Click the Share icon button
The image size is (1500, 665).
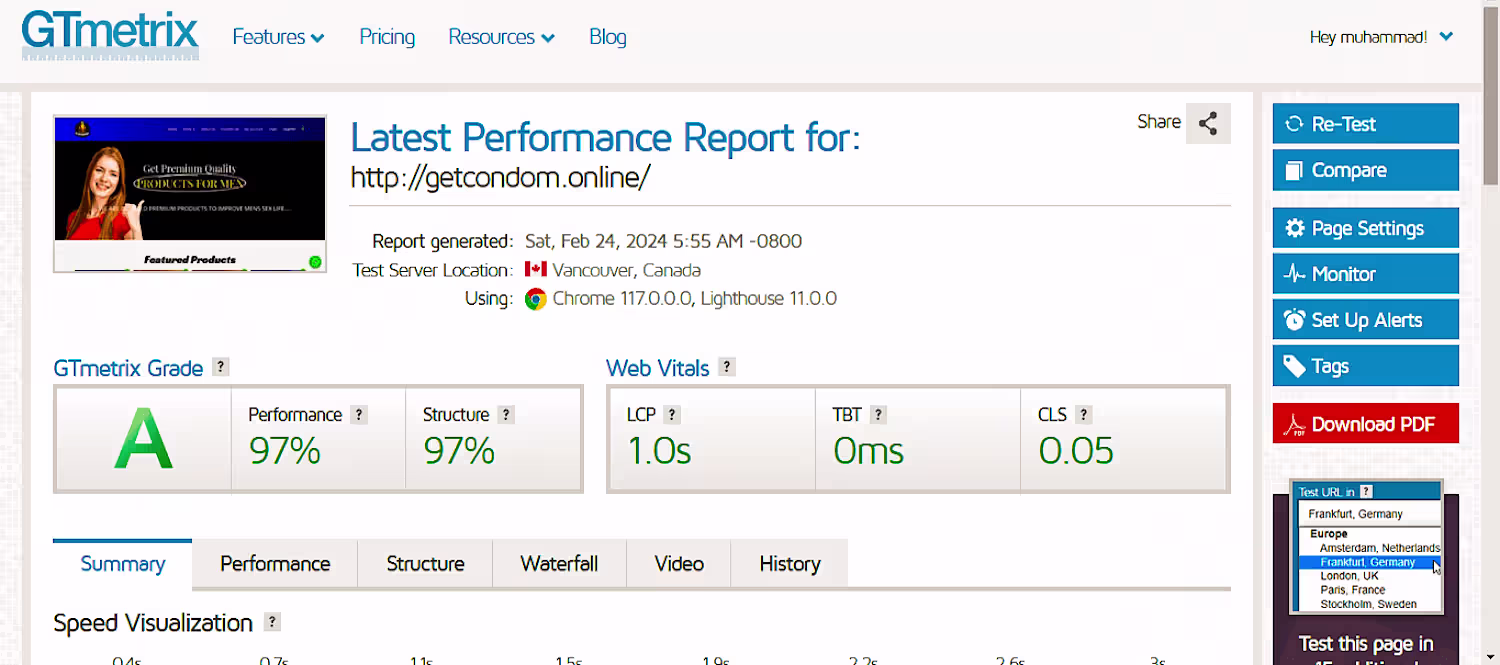(1208, 124)
